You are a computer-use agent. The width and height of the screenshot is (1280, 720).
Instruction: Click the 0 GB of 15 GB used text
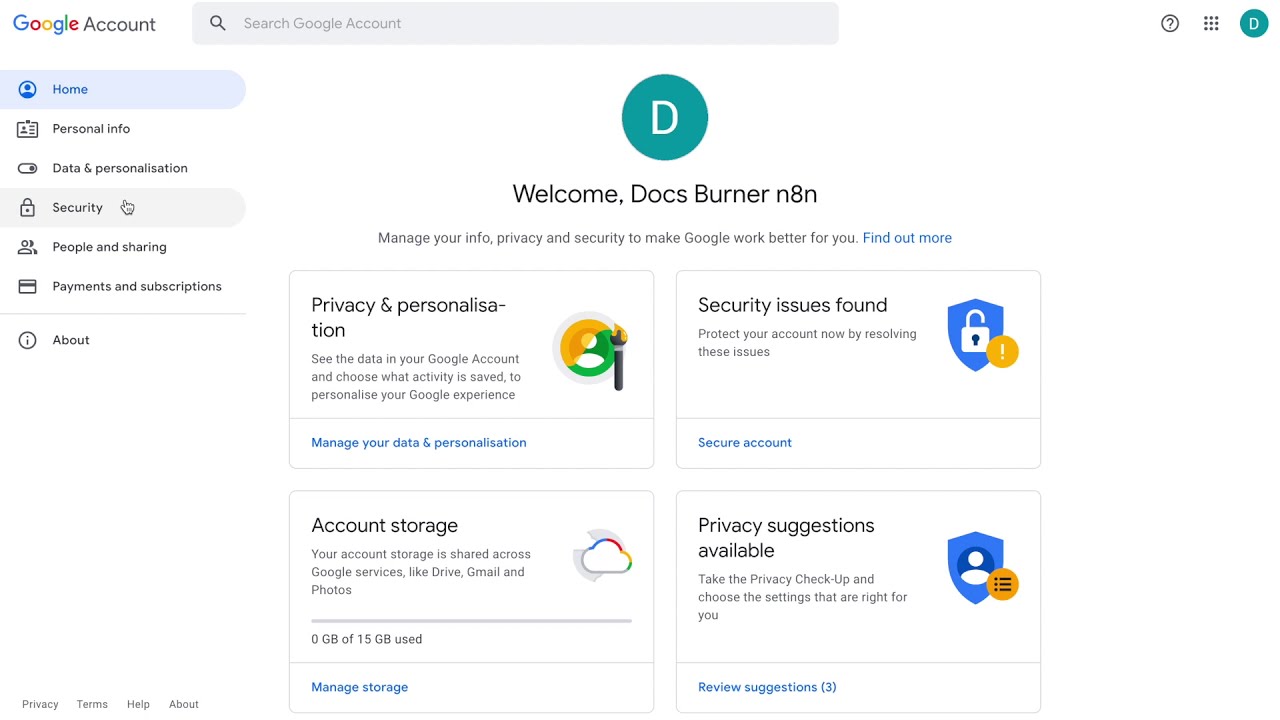366,639
